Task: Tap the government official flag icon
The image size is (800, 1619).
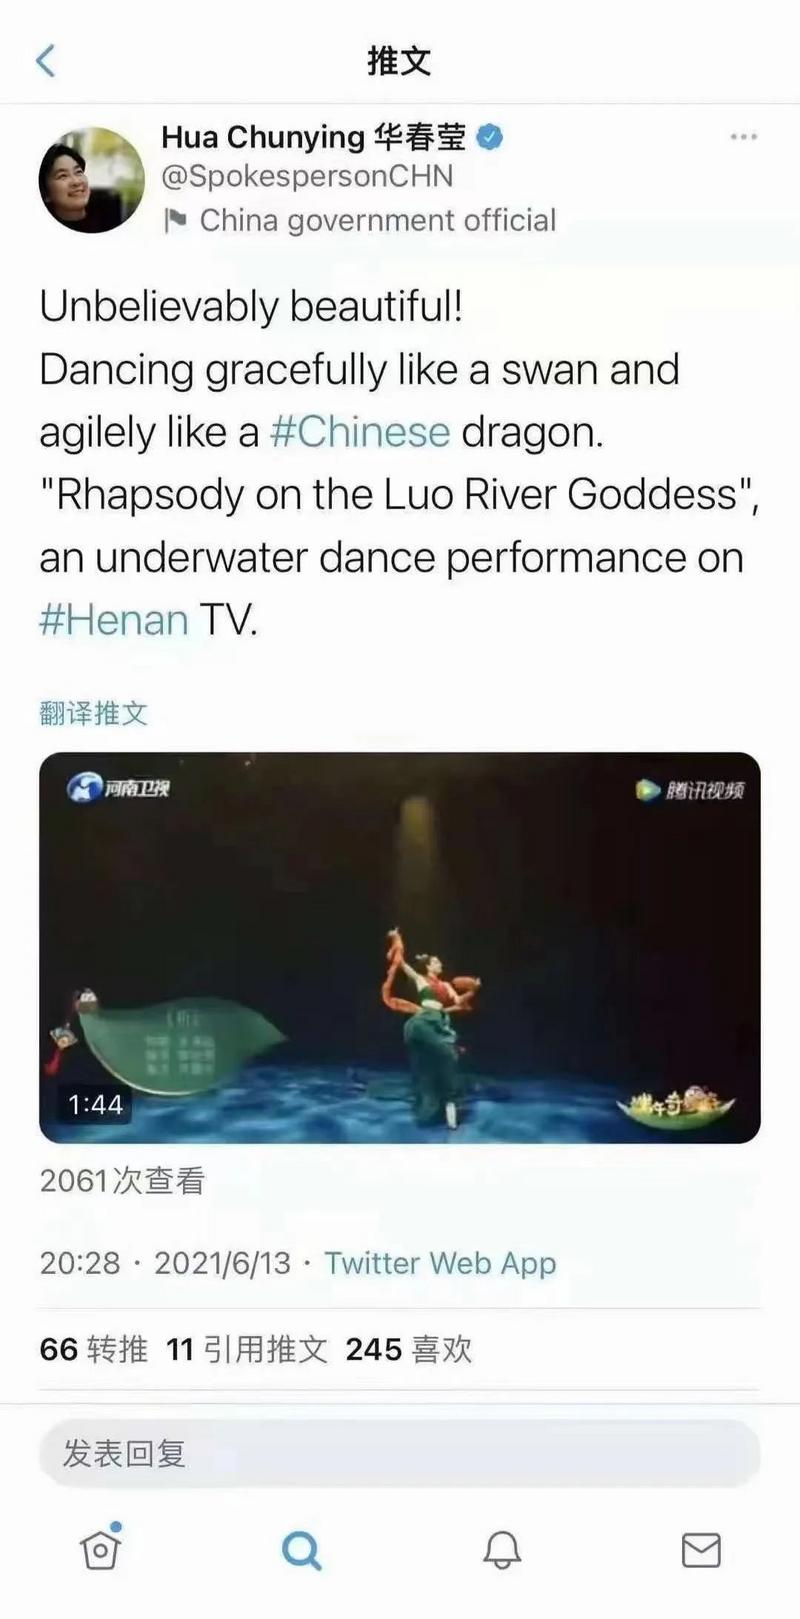Action: click(x=175, y=220)
